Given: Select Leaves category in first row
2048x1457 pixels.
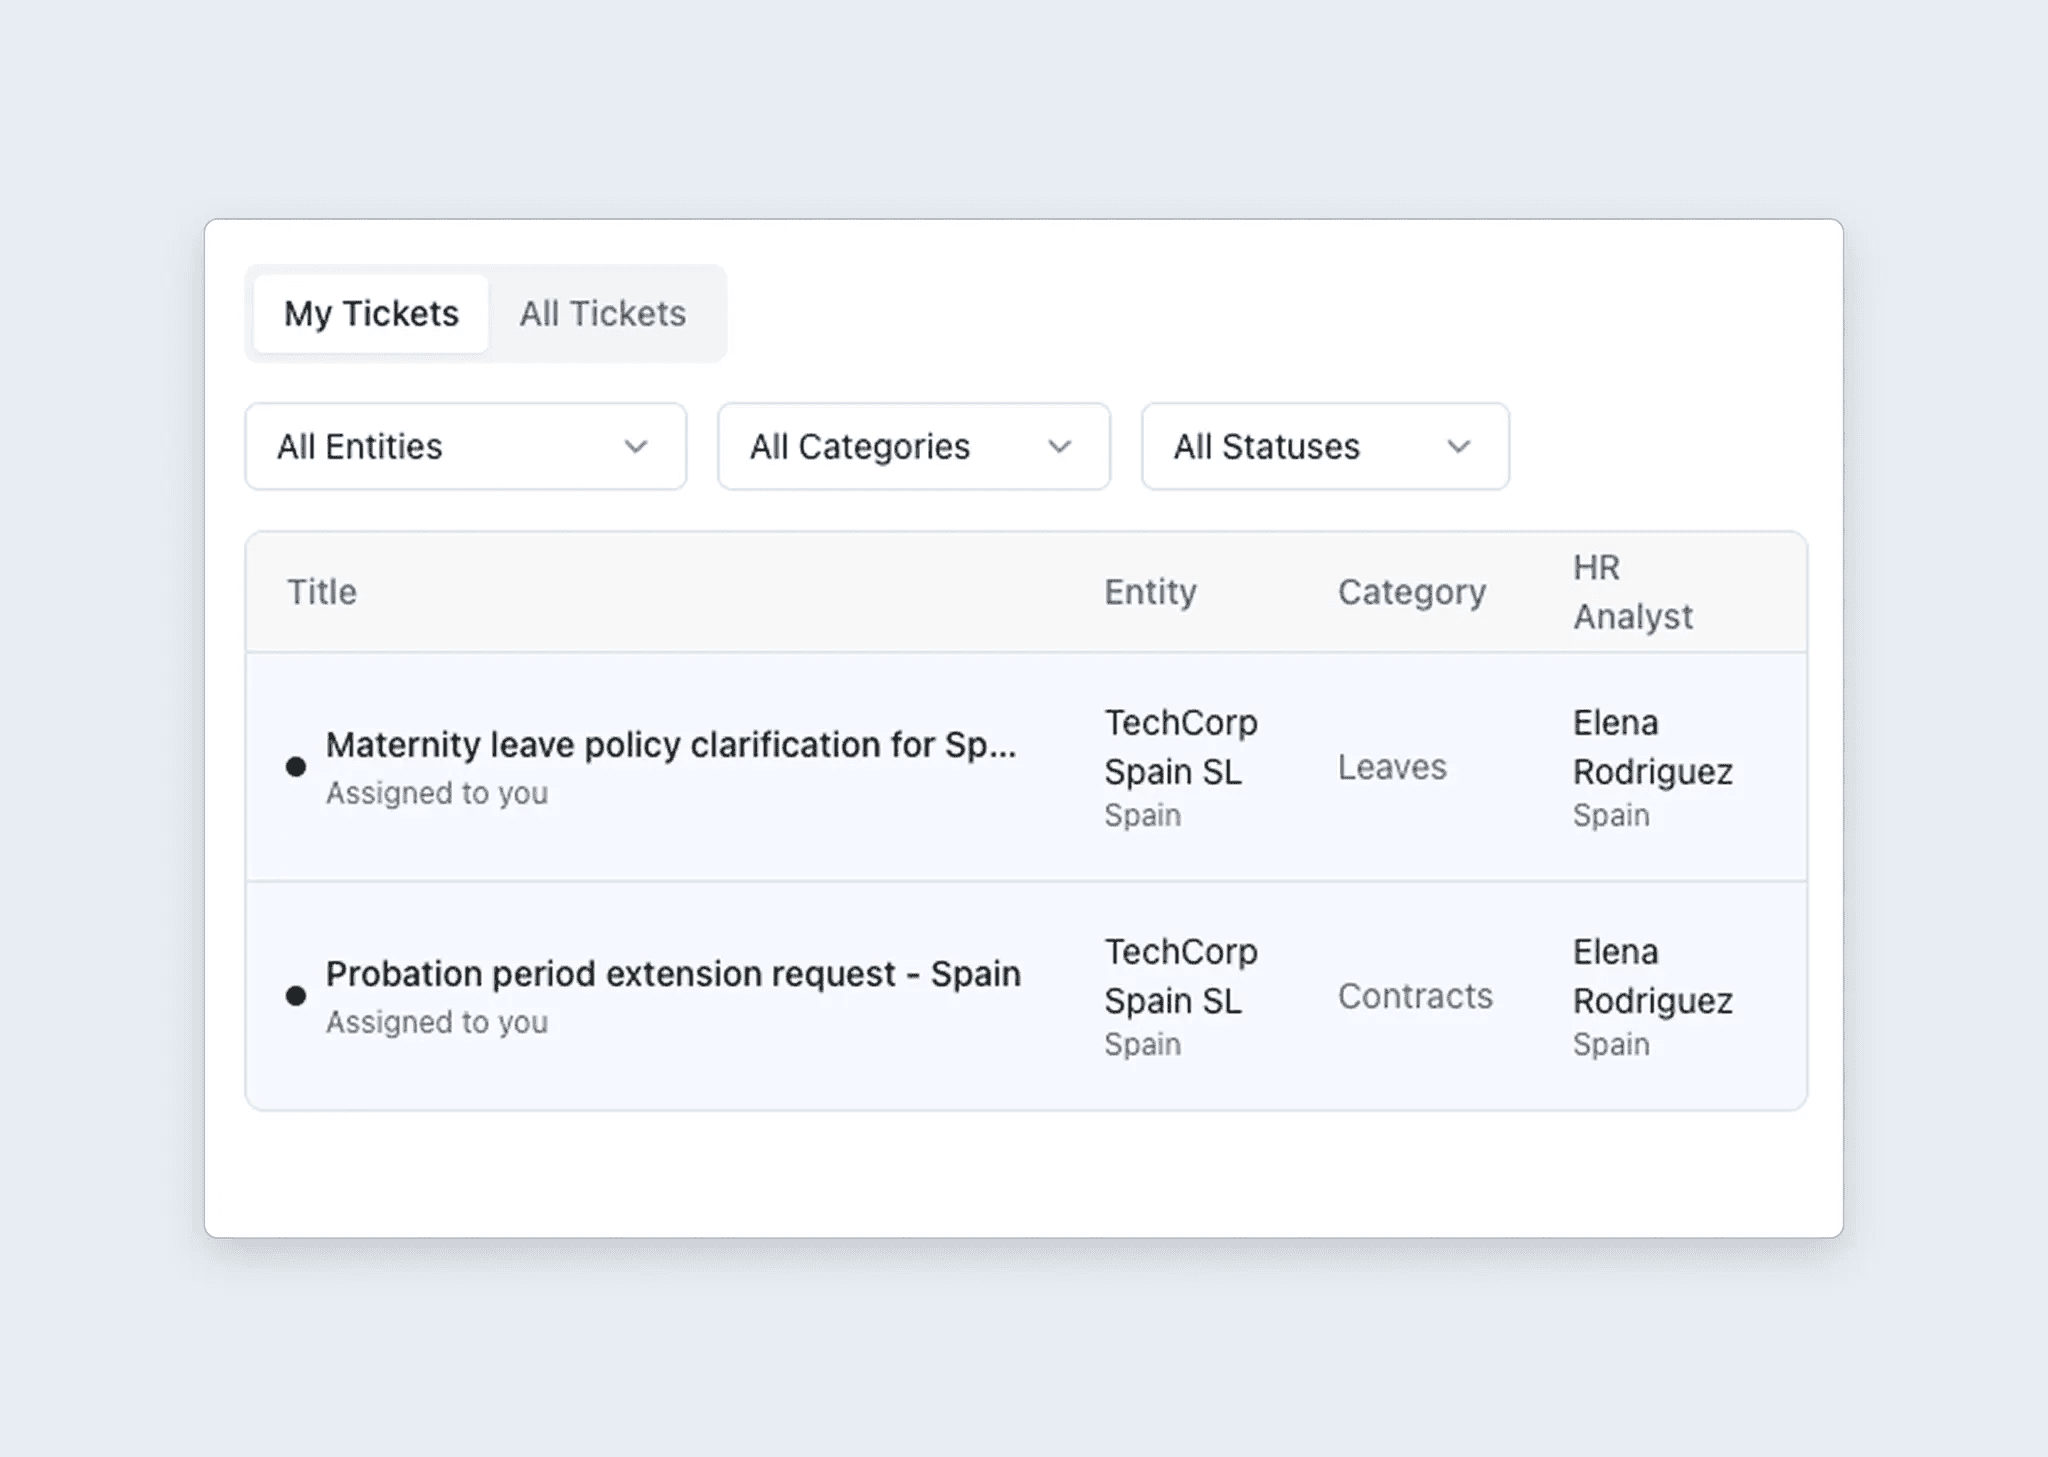Looking at the screenshot, I should coord(1392,767).
